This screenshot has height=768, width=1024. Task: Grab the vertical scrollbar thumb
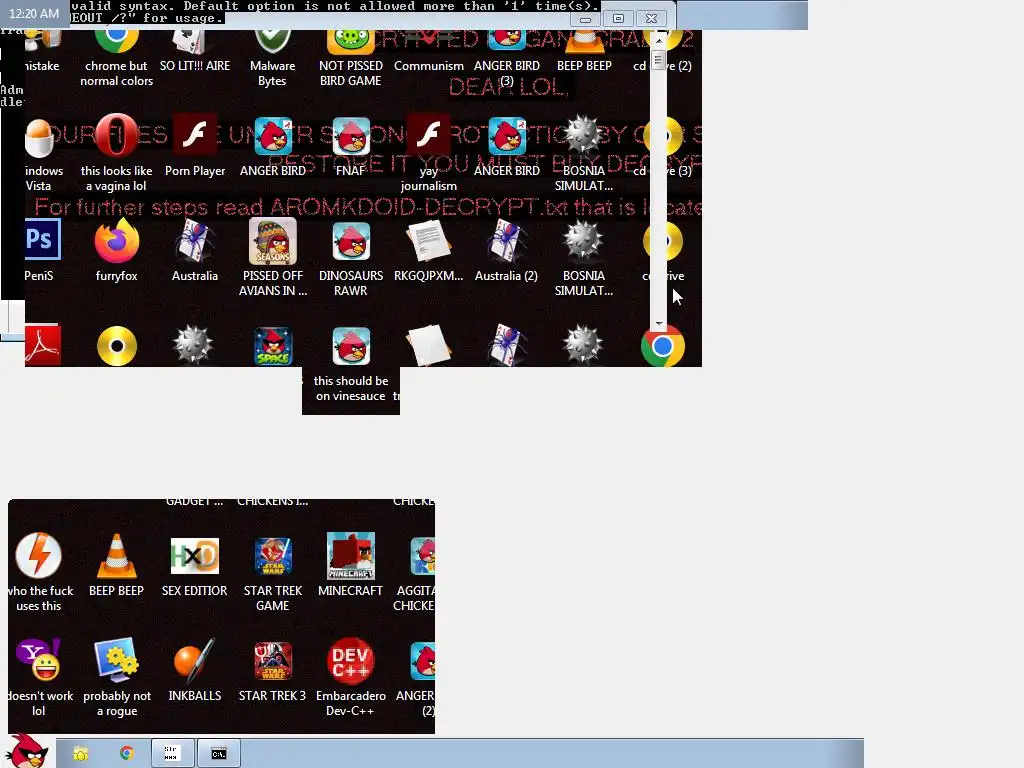click(x=658, y=61)
